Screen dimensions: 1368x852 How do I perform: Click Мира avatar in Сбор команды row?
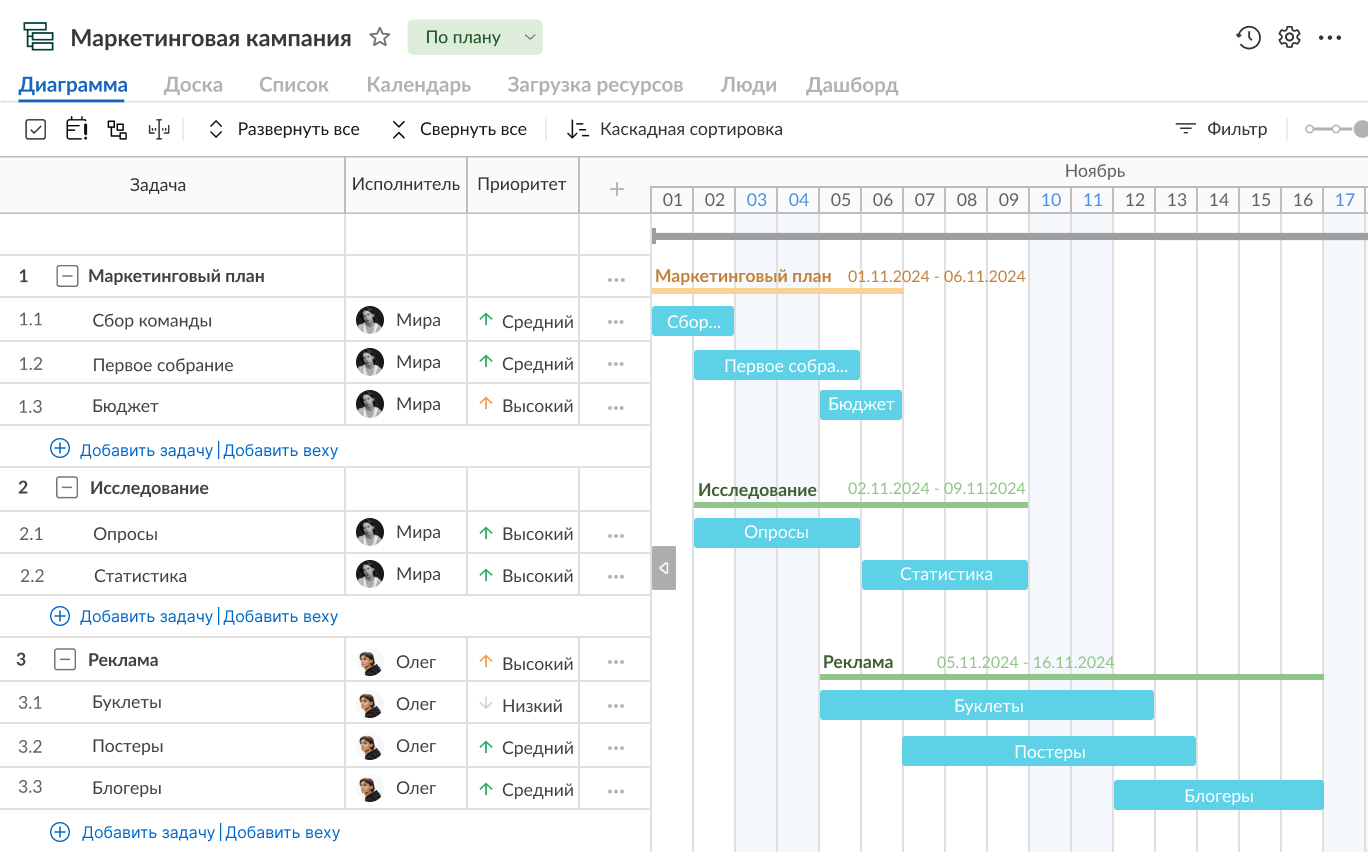pyautogui.click(x=370, y=320)
